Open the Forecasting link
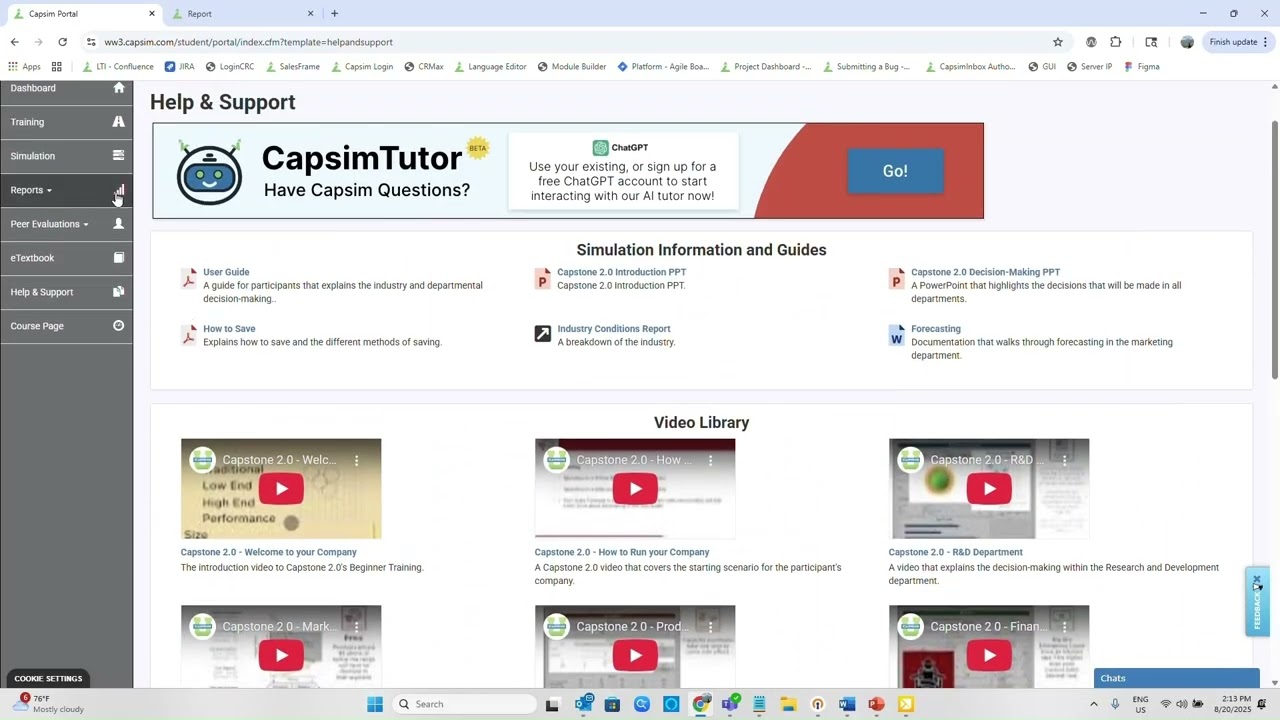 coord(935,329)
